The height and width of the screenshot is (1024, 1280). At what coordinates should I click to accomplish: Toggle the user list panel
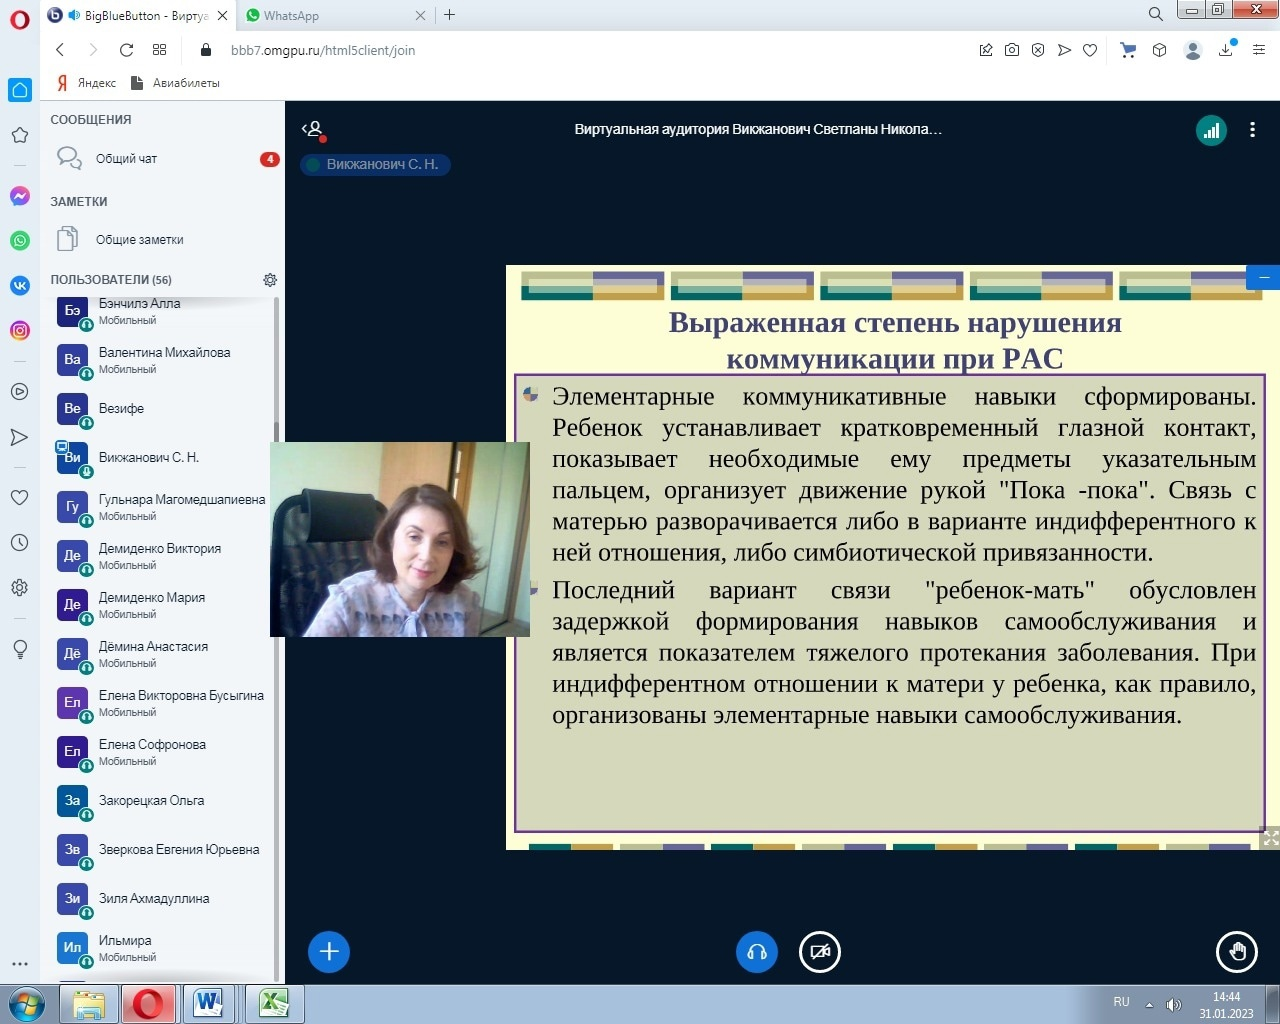(x=314, y=130)
